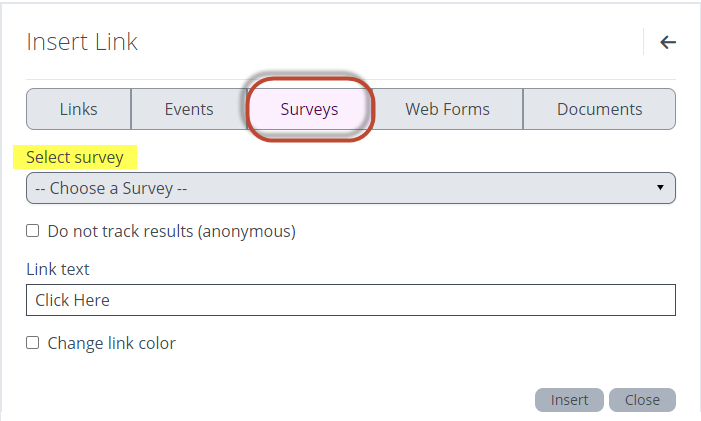Click the Insert Link dialog title
701x421 pixels.
(82, 42)
